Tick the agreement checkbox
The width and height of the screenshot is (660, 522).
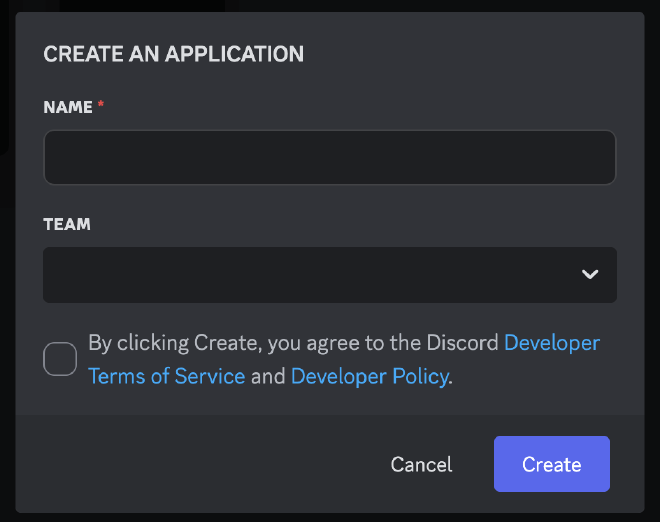click(x=60, y=359)
